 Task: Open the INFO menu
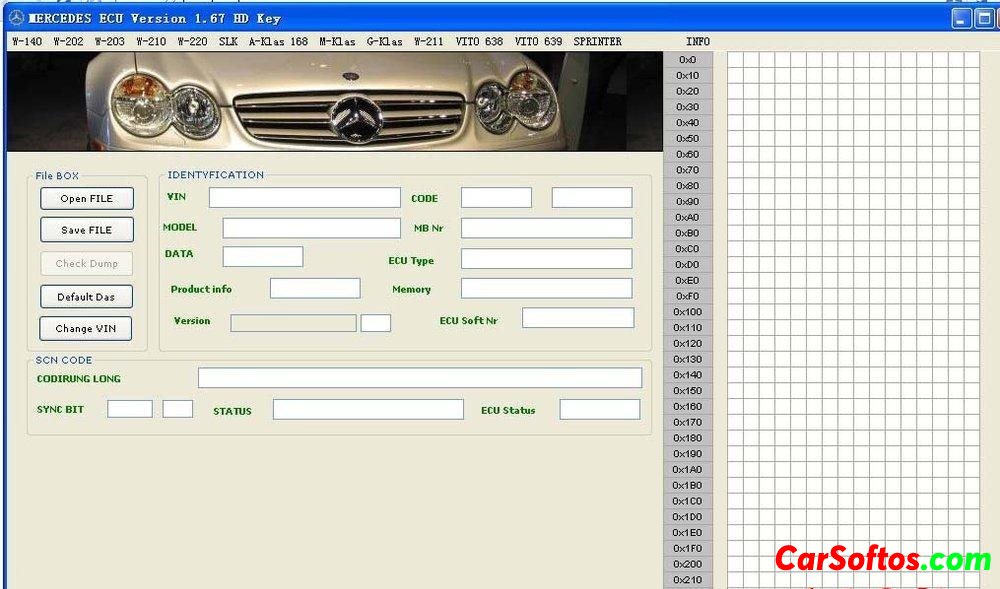coord(698,42)
